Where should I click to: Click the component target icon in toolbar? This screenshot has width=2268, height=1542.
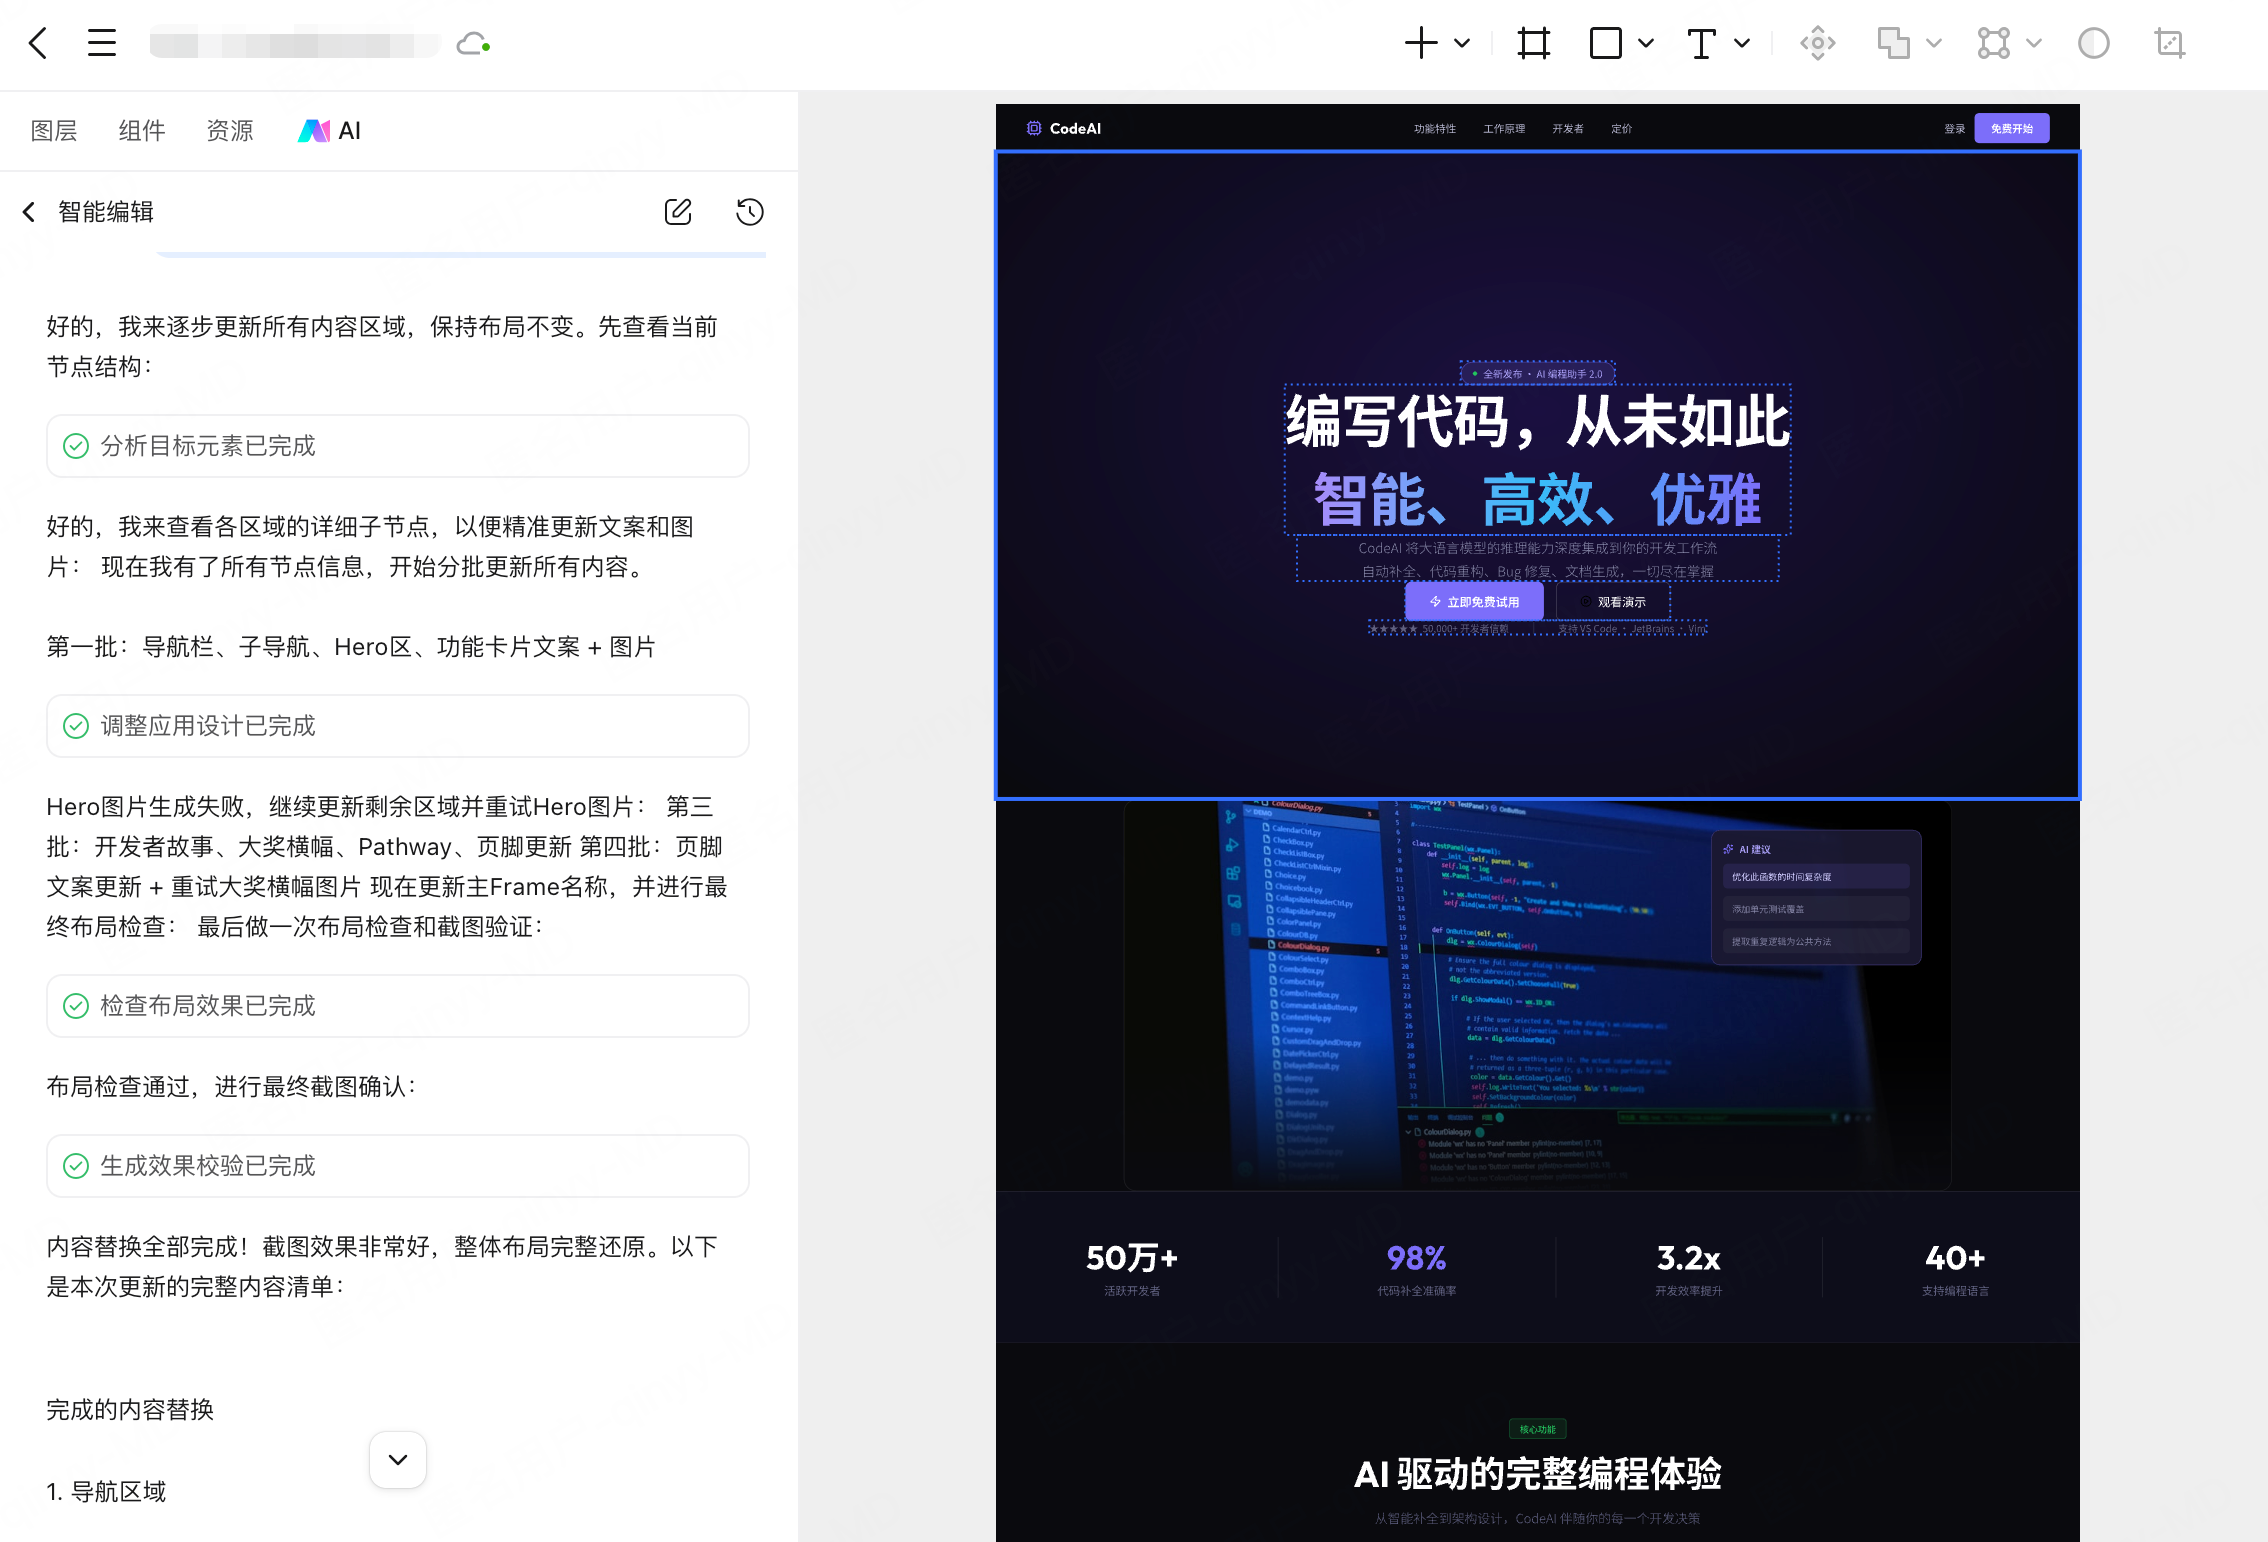pyautogui.click(x=1818, y=43)
